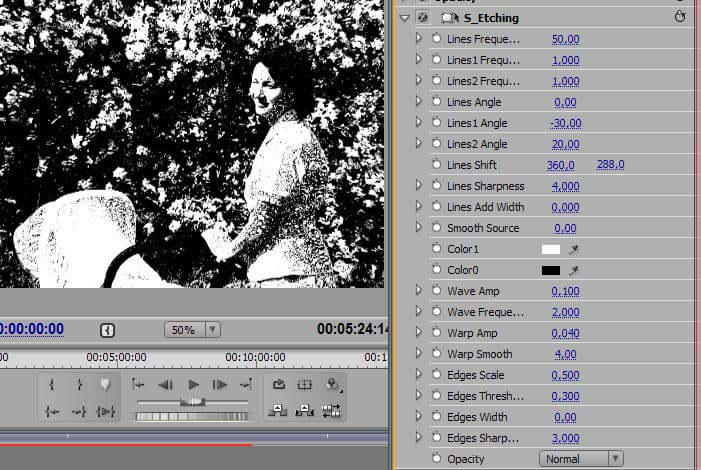Toggle animation stopwatch for Lines Angle
701x470 pixels.
437,101
